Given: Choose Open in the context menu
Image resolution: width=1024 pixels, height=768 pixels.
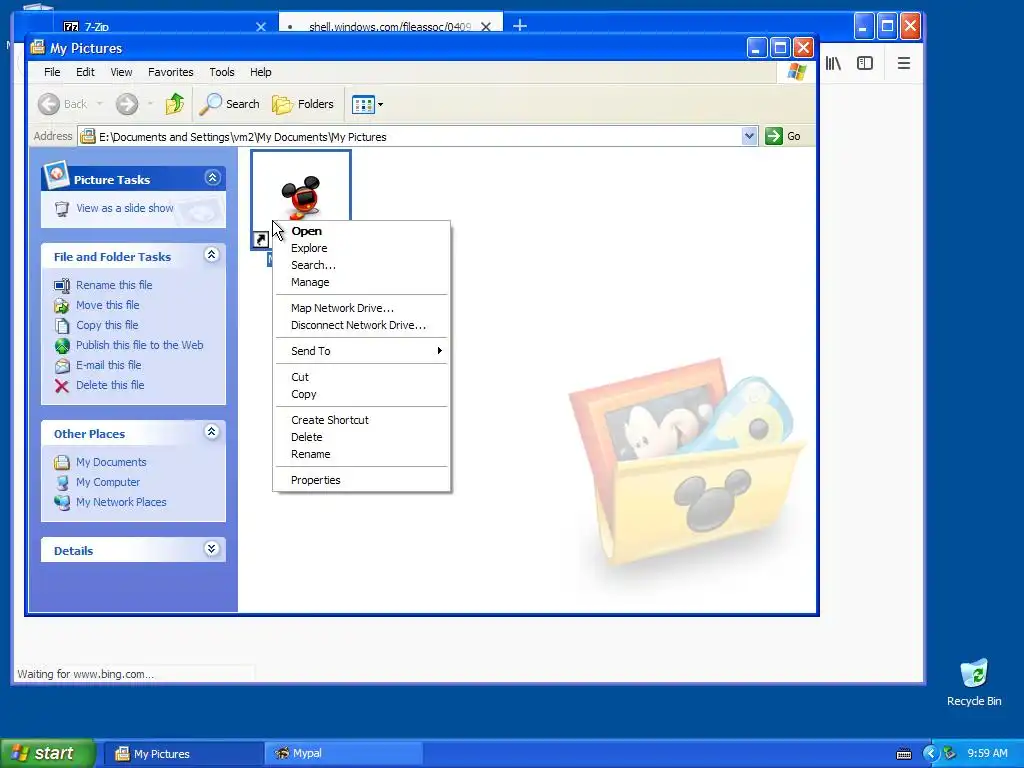Looking at the screenshot, I should [x=361, y=231].
